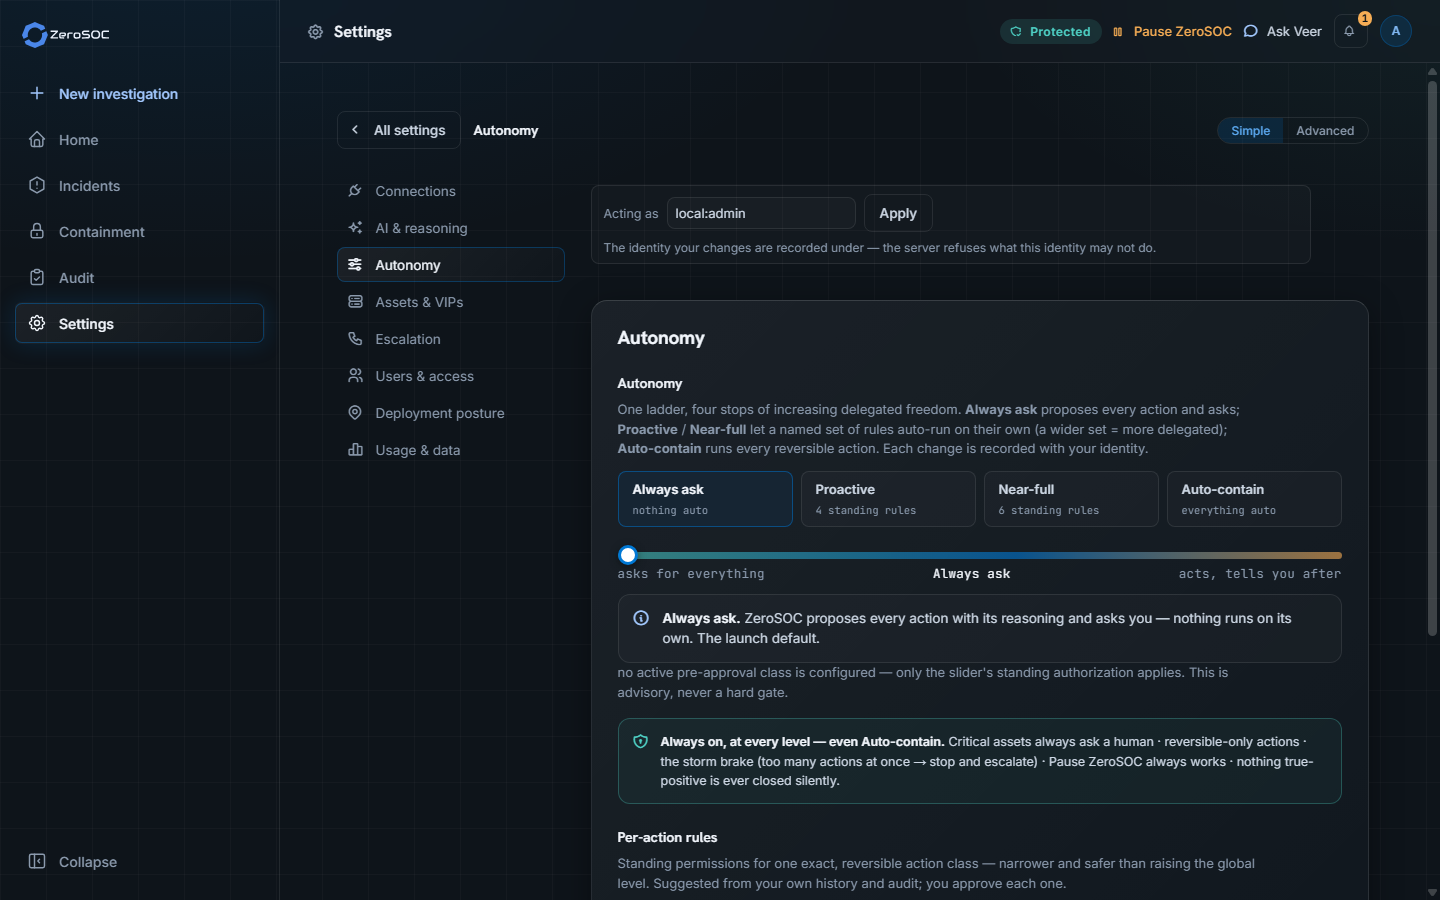Click the Connections plug icon
1440x900 pixels.
tap(355, 191)
